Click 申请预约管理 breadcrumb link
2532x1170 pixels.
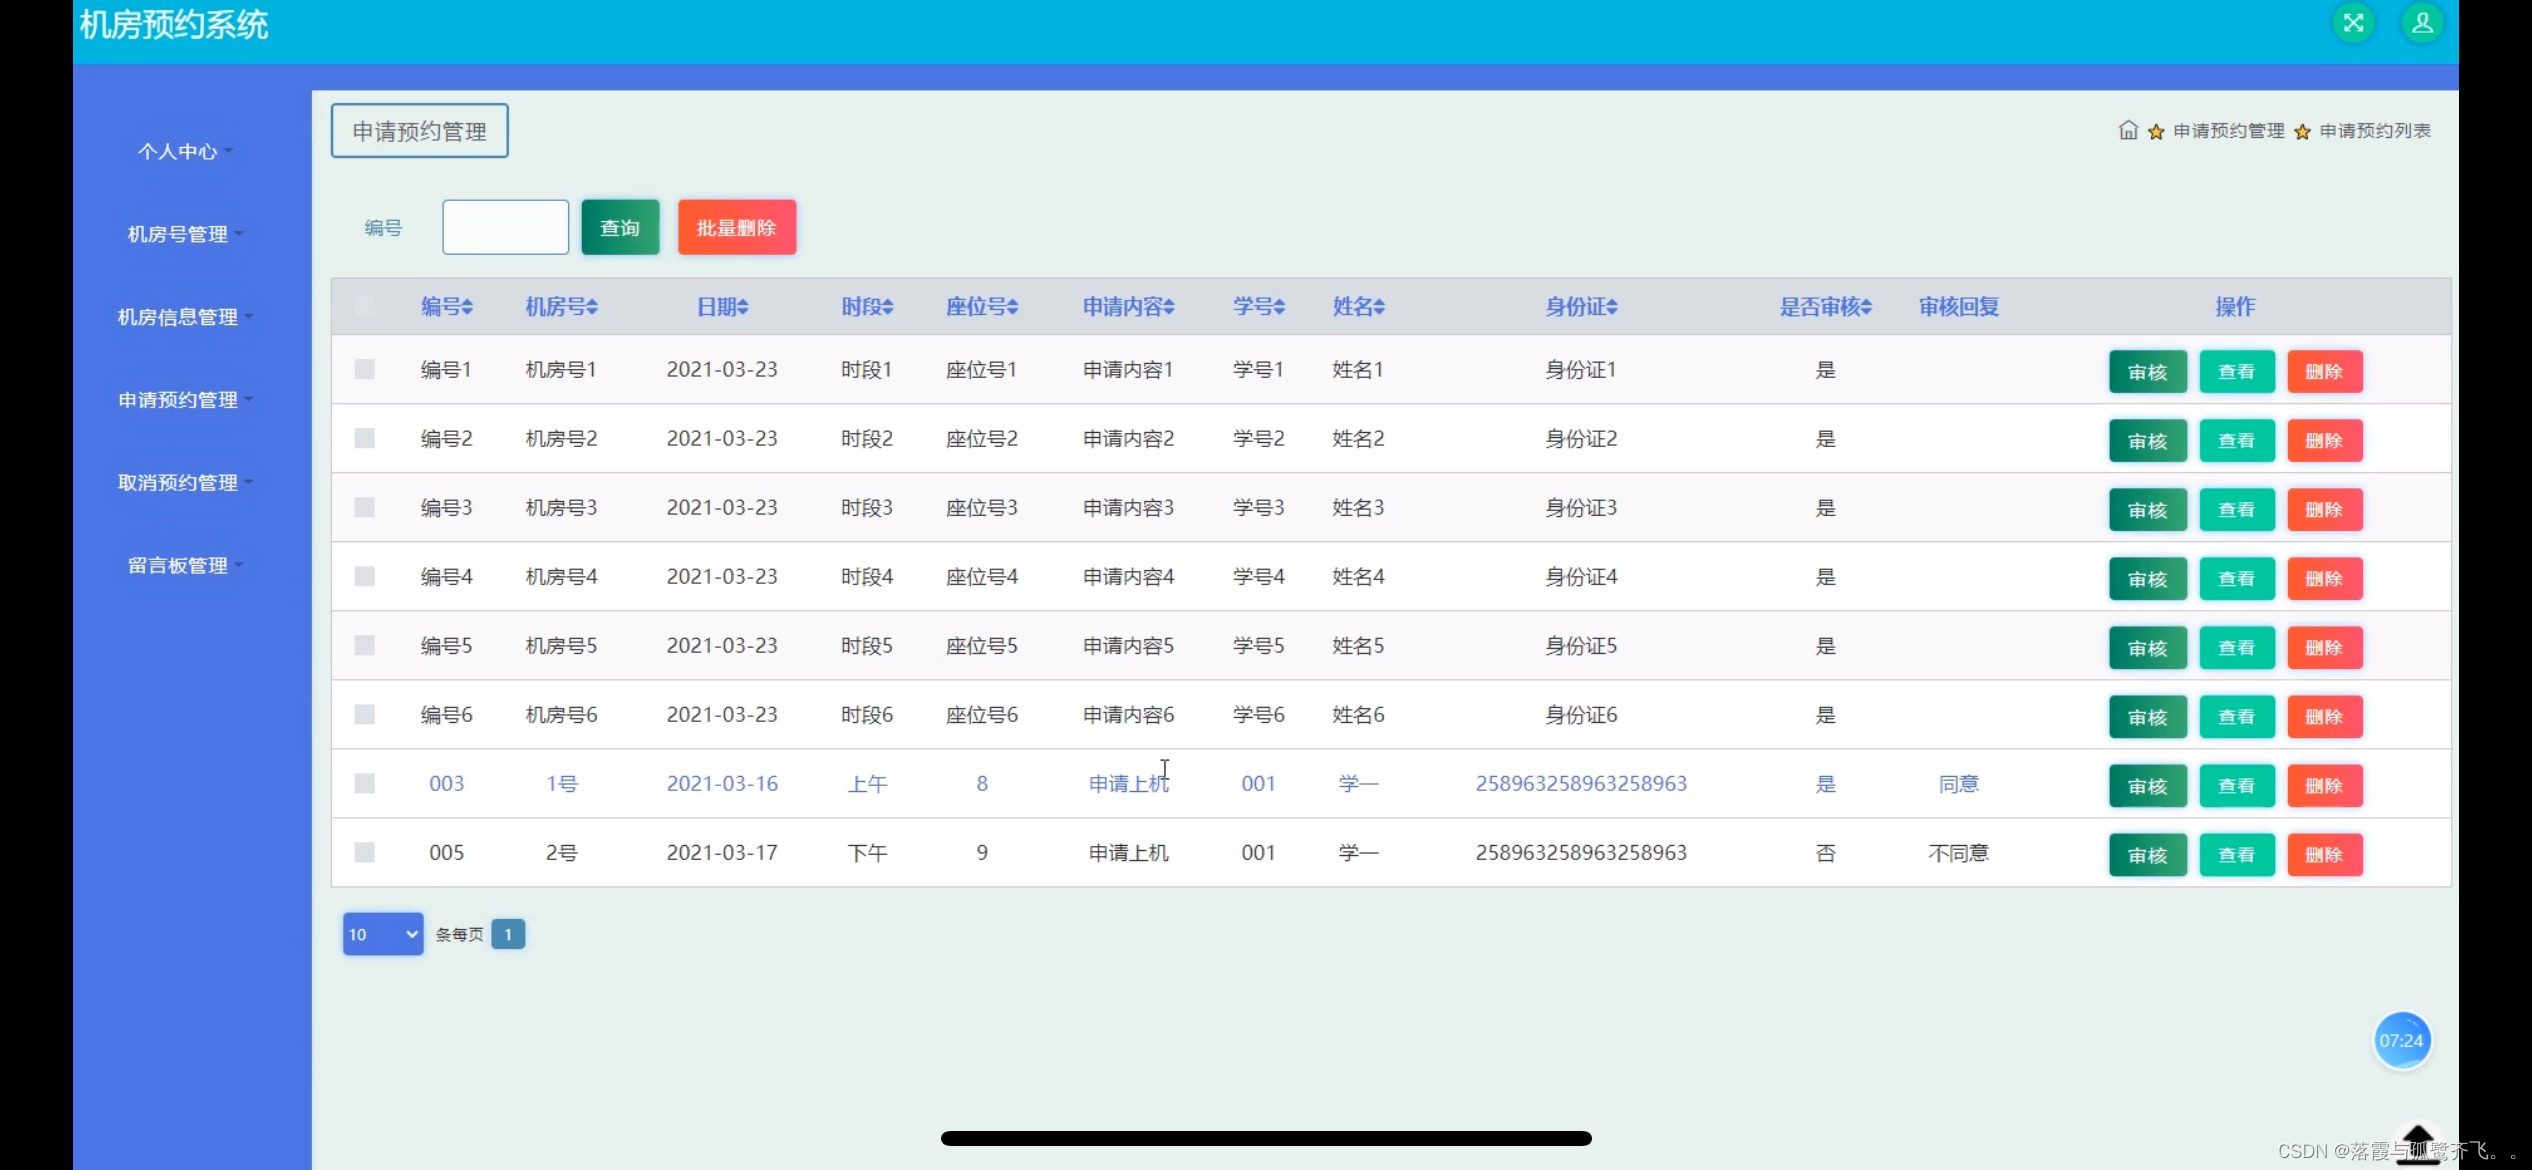tap(2229, 131)
